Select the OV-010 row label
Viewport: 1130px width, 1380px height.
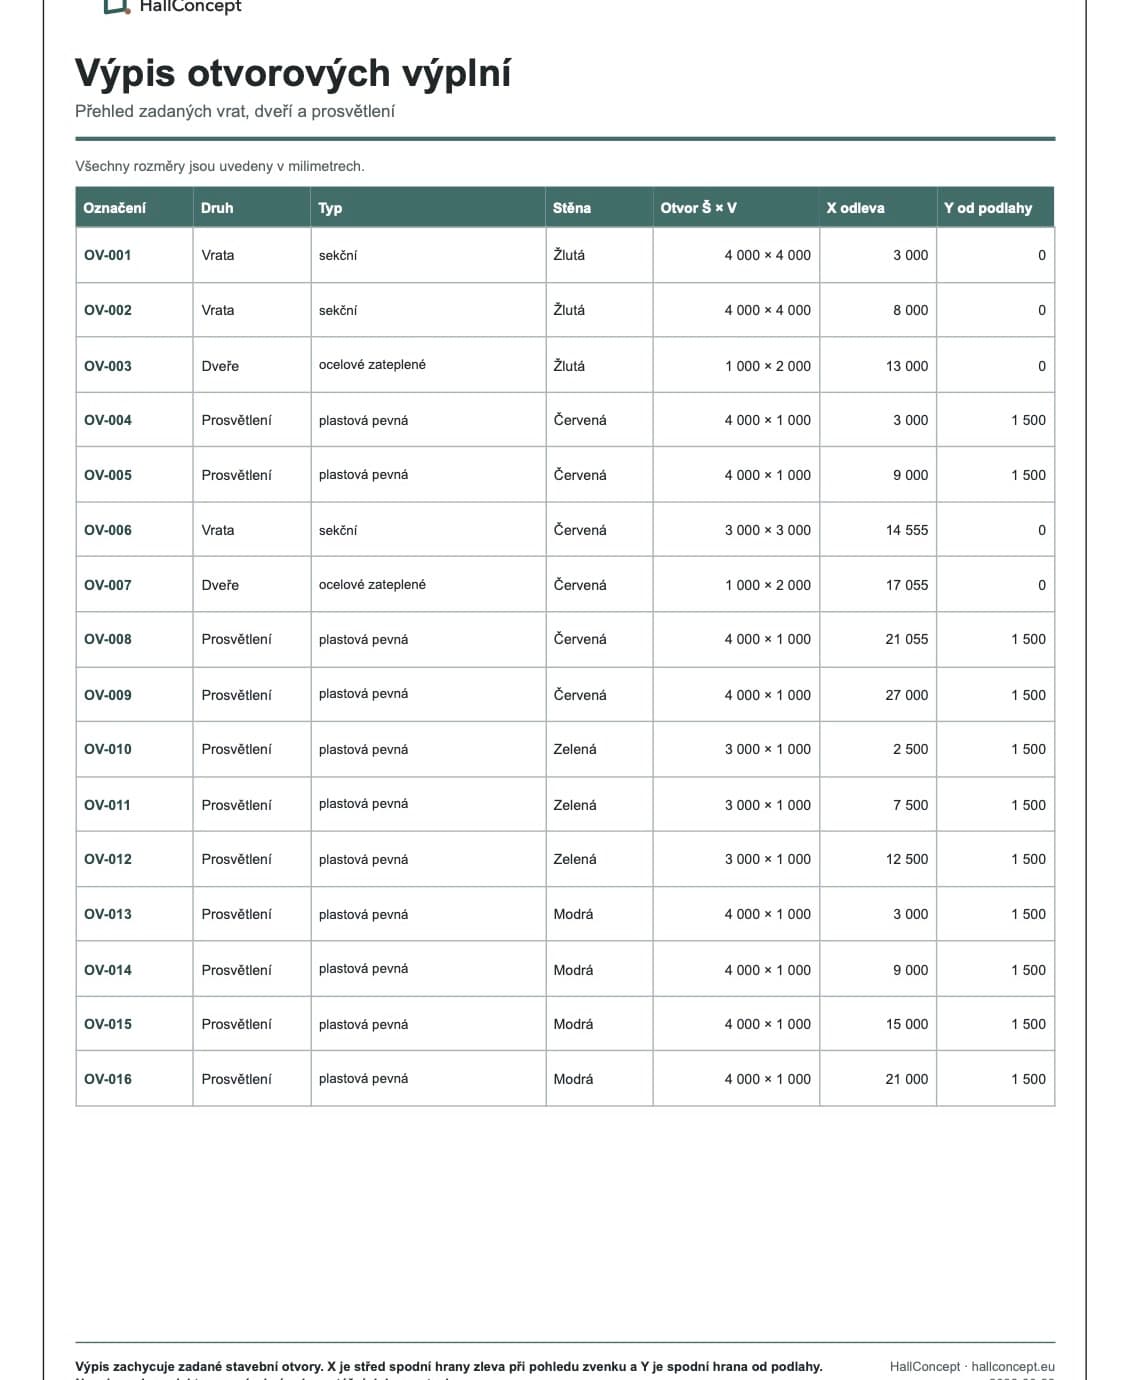pos(108,749)
